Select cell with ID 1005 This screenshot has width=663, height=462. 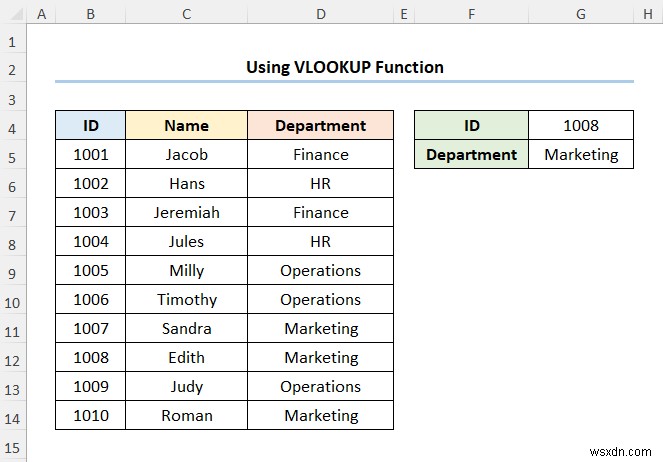[90, 270]
